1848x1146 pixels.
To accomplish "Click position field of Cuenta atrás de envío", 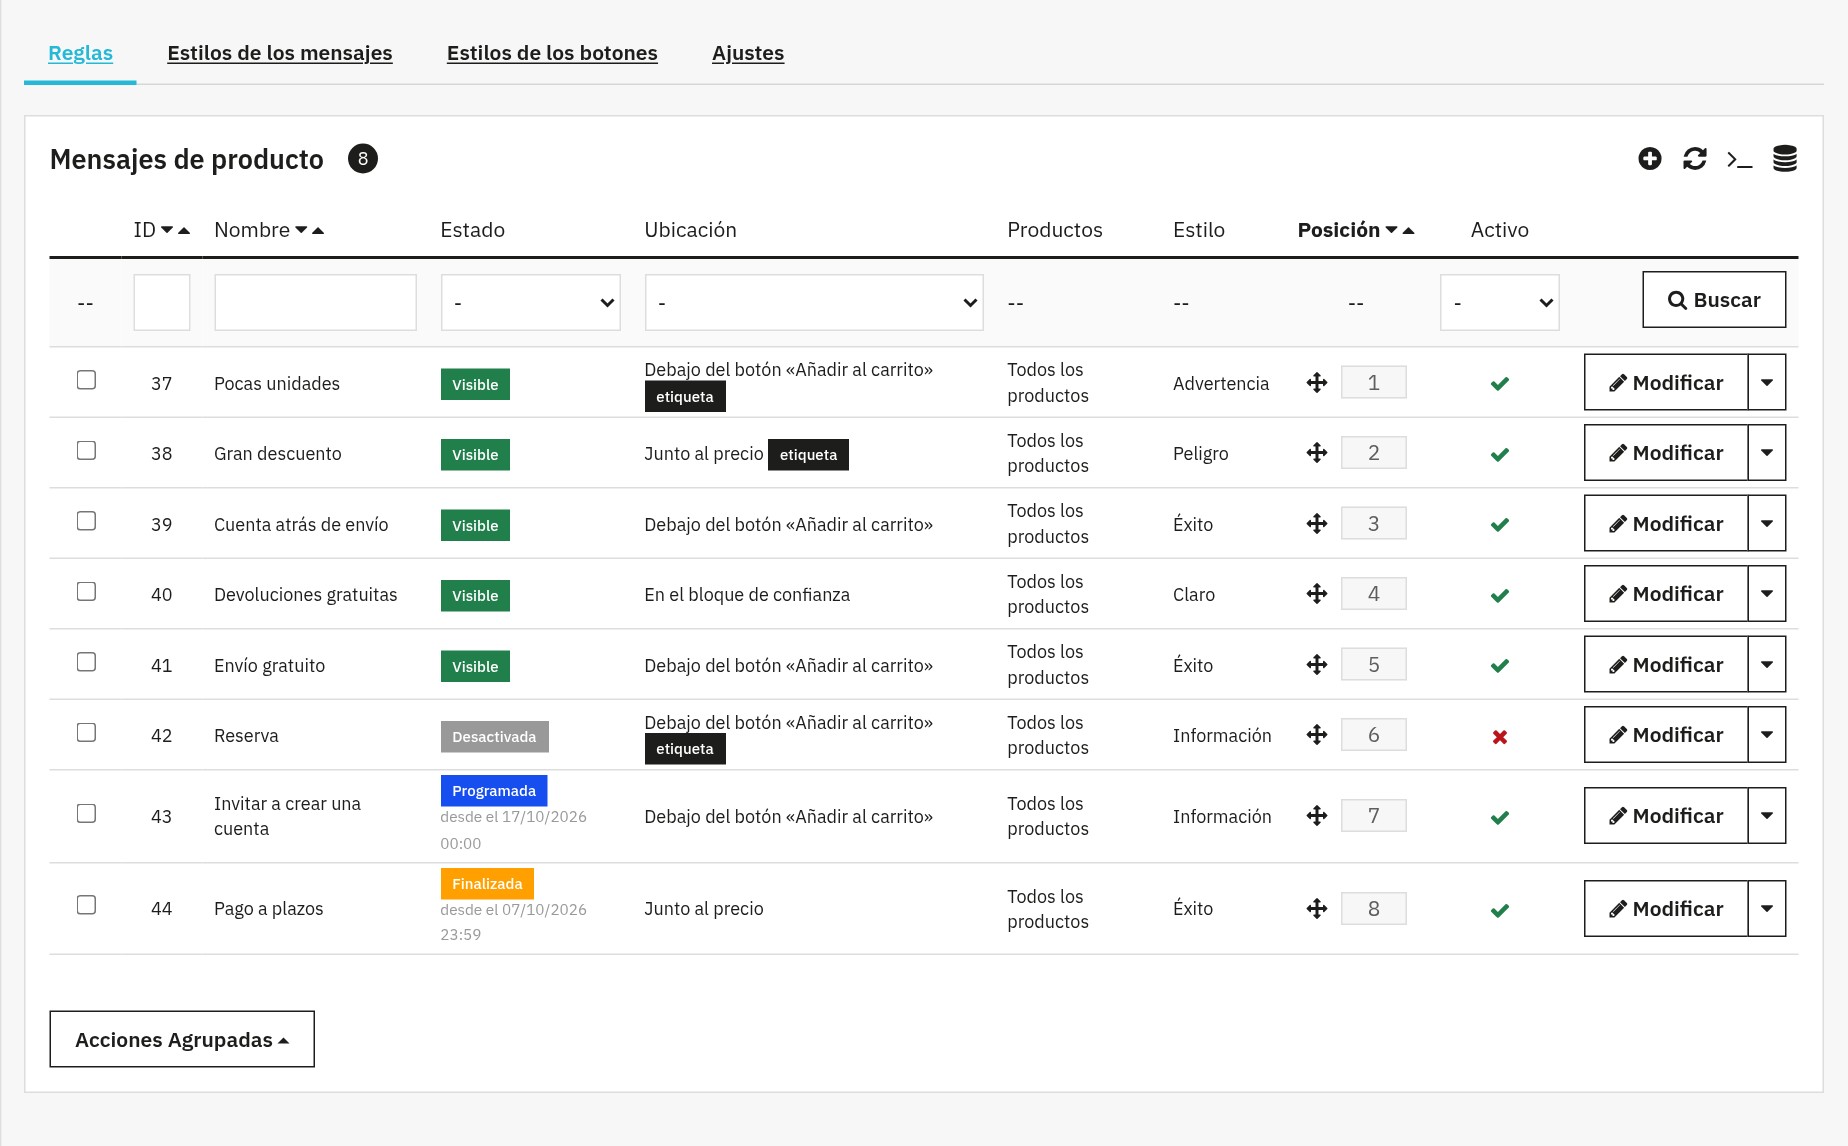I will point(1373,523).
